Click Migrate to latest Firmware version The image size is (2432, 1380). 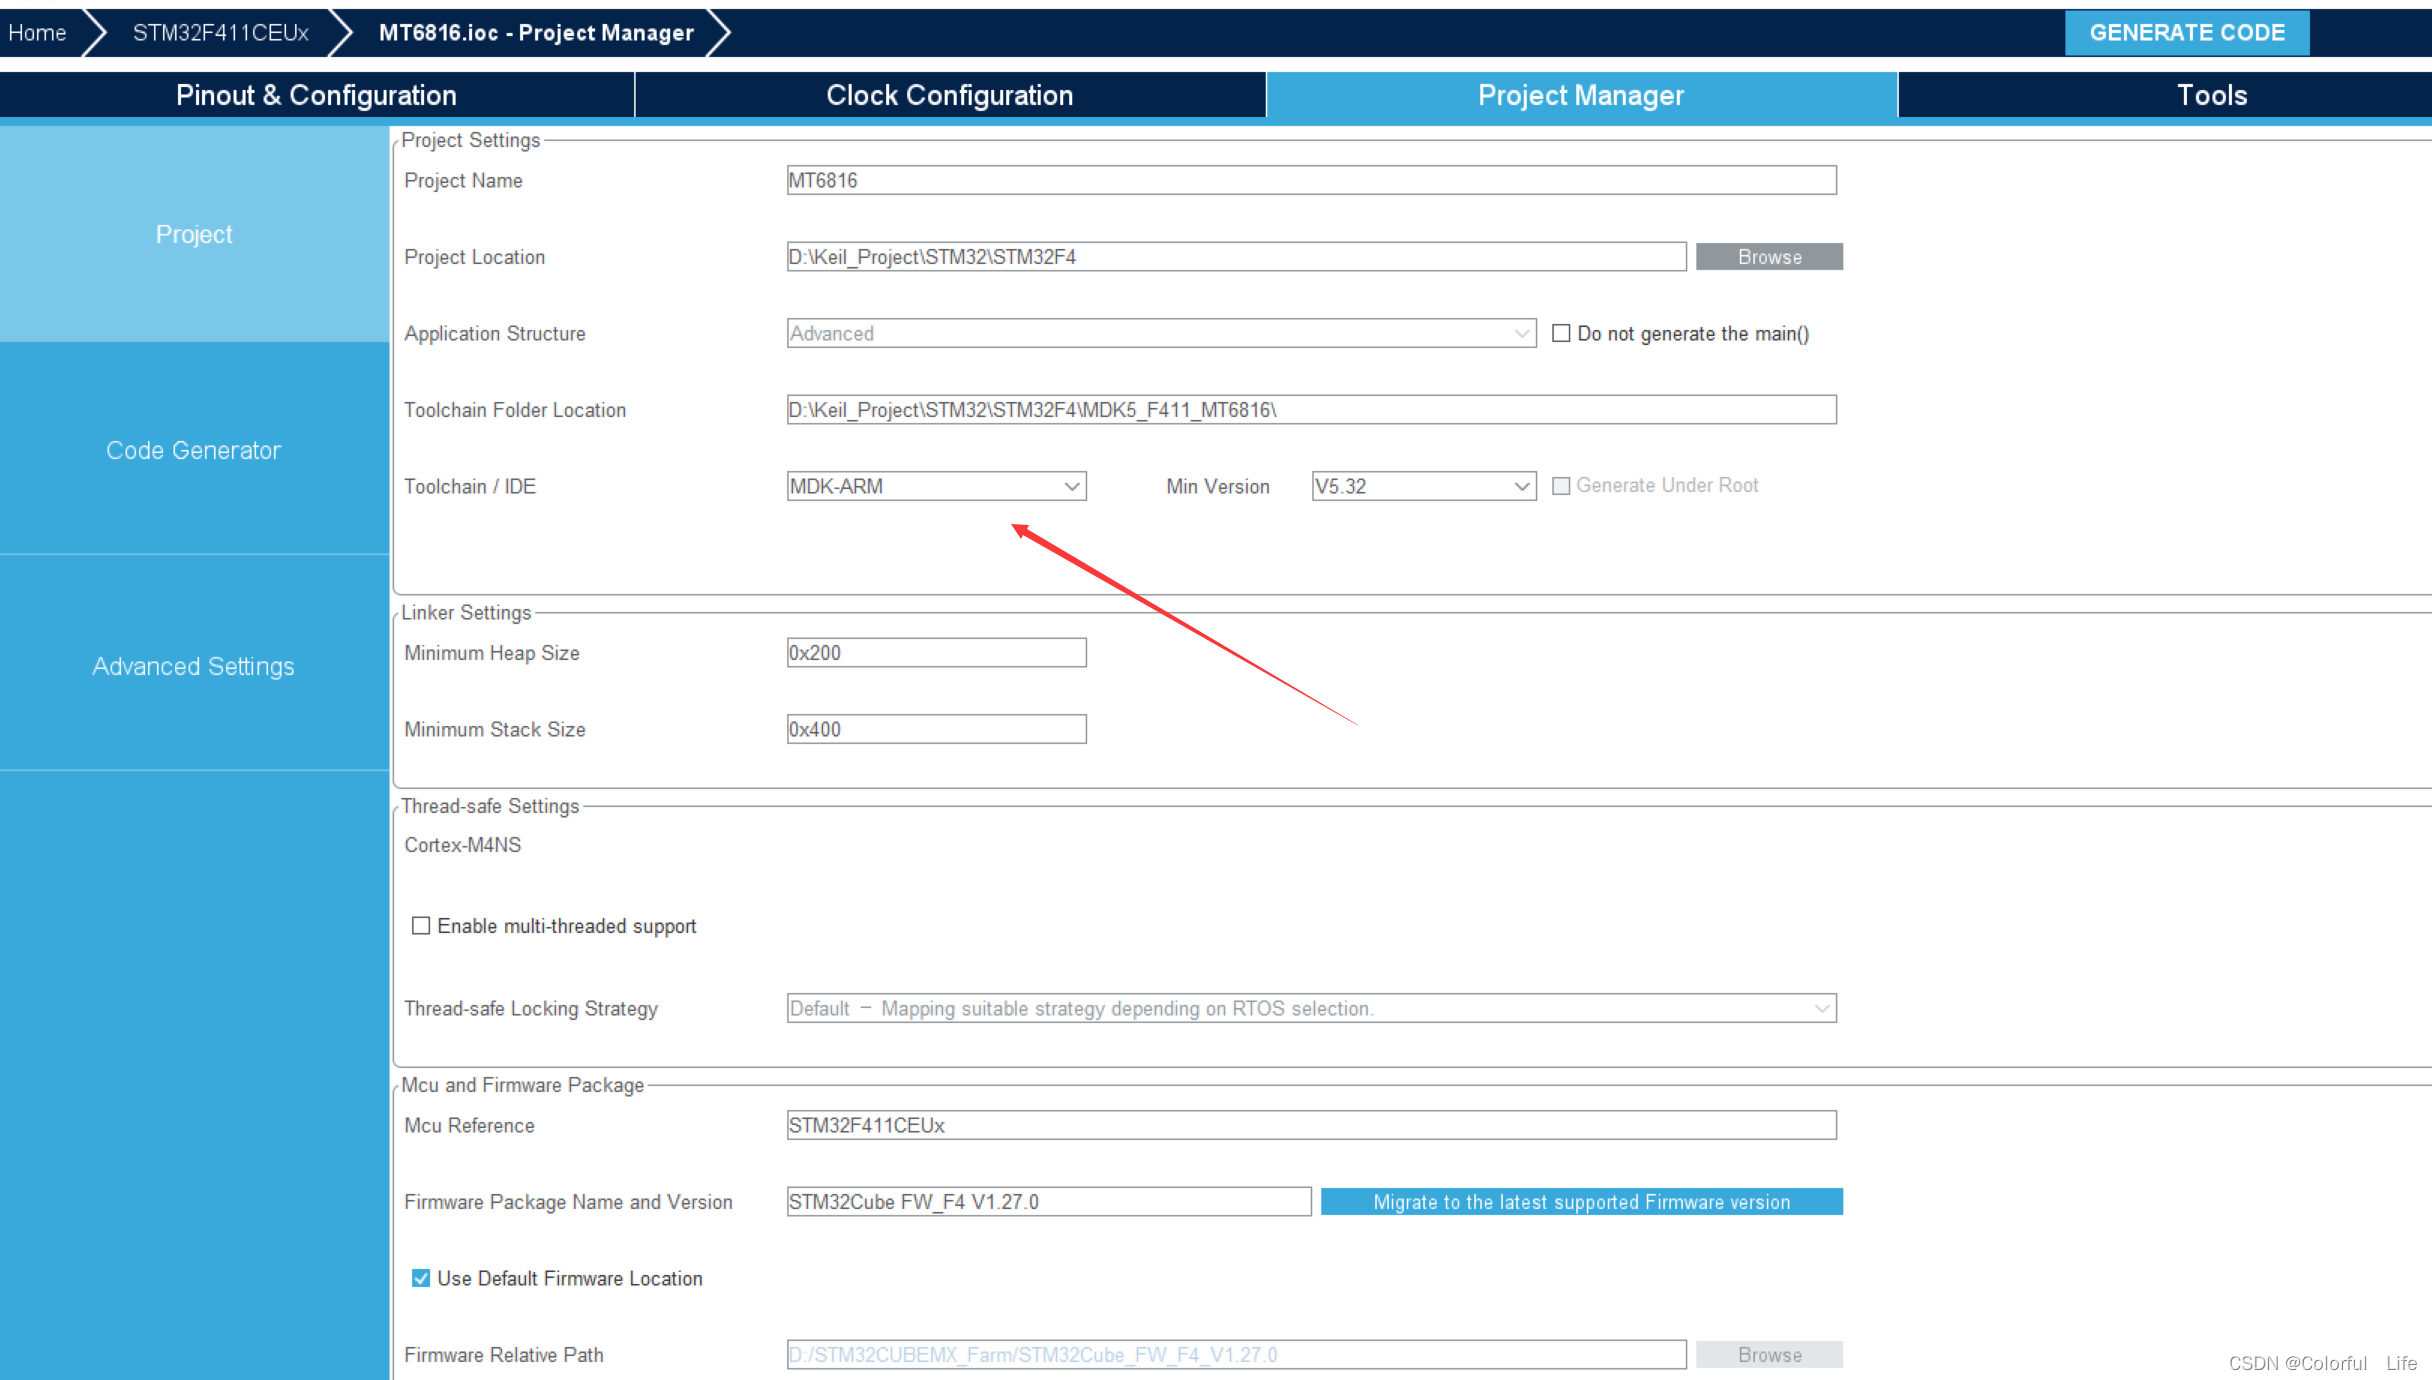[1581, 1202]
